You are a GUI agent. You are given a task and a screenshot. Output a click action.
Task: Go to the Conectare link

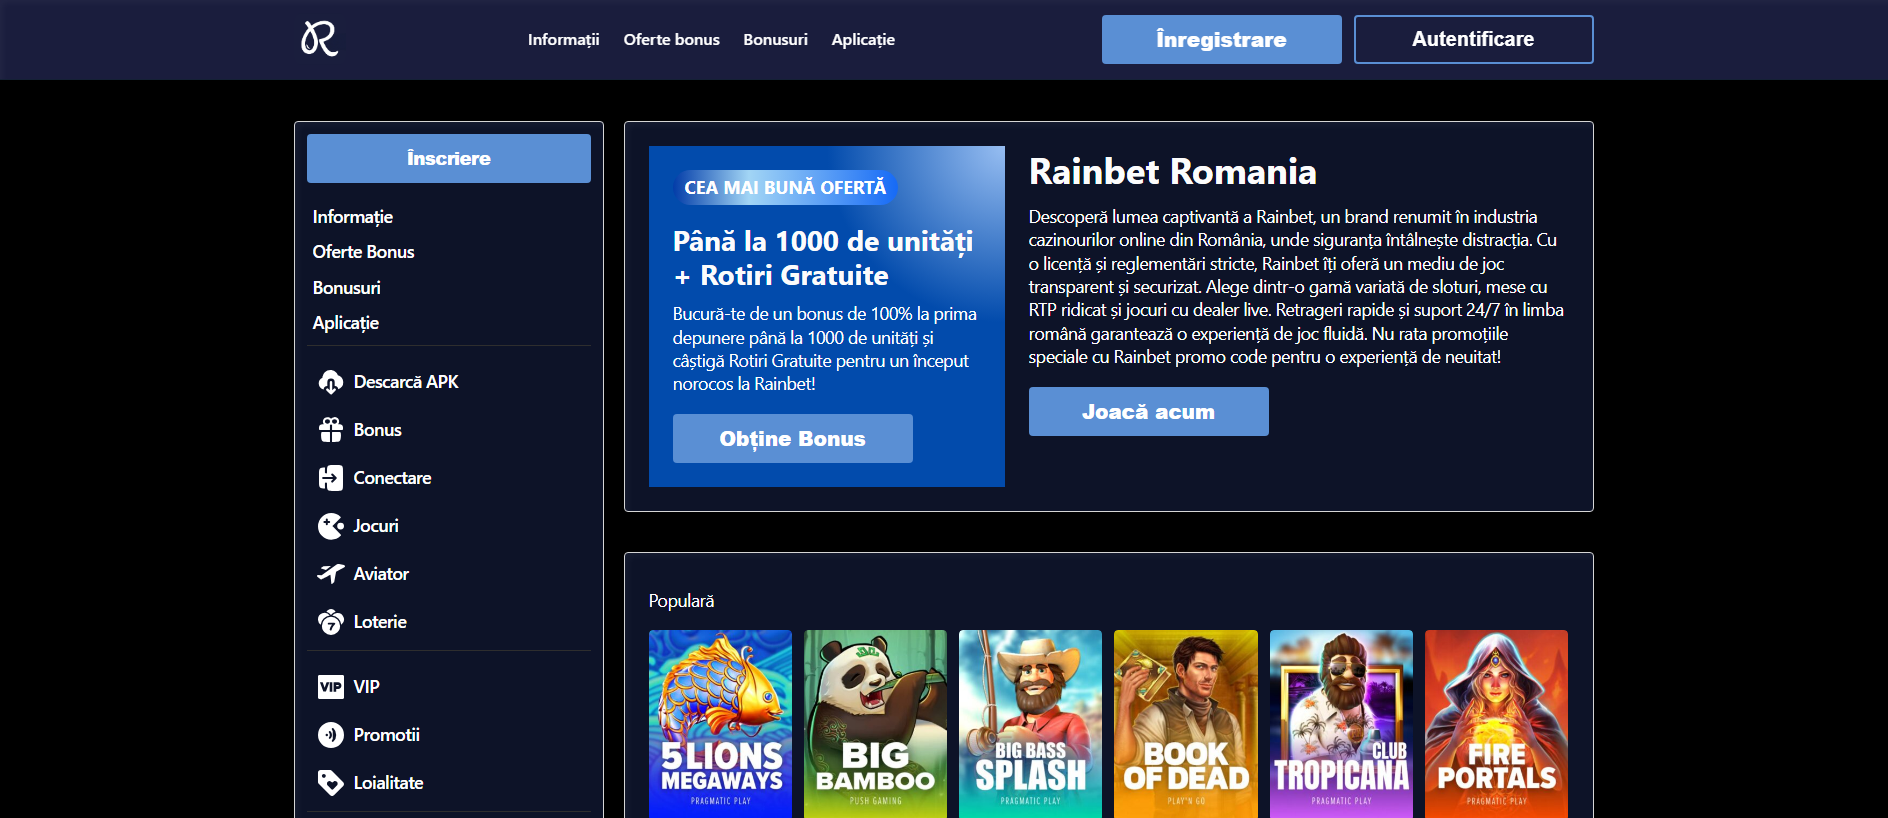click(393, 478)
